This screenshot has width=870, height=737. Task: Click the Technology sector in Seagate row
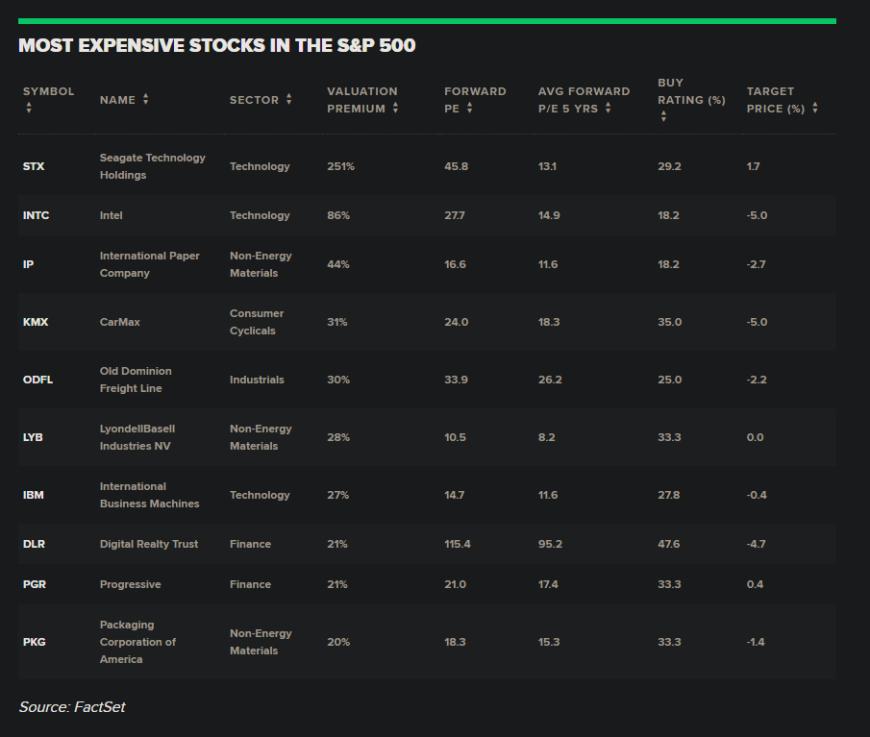260,166
